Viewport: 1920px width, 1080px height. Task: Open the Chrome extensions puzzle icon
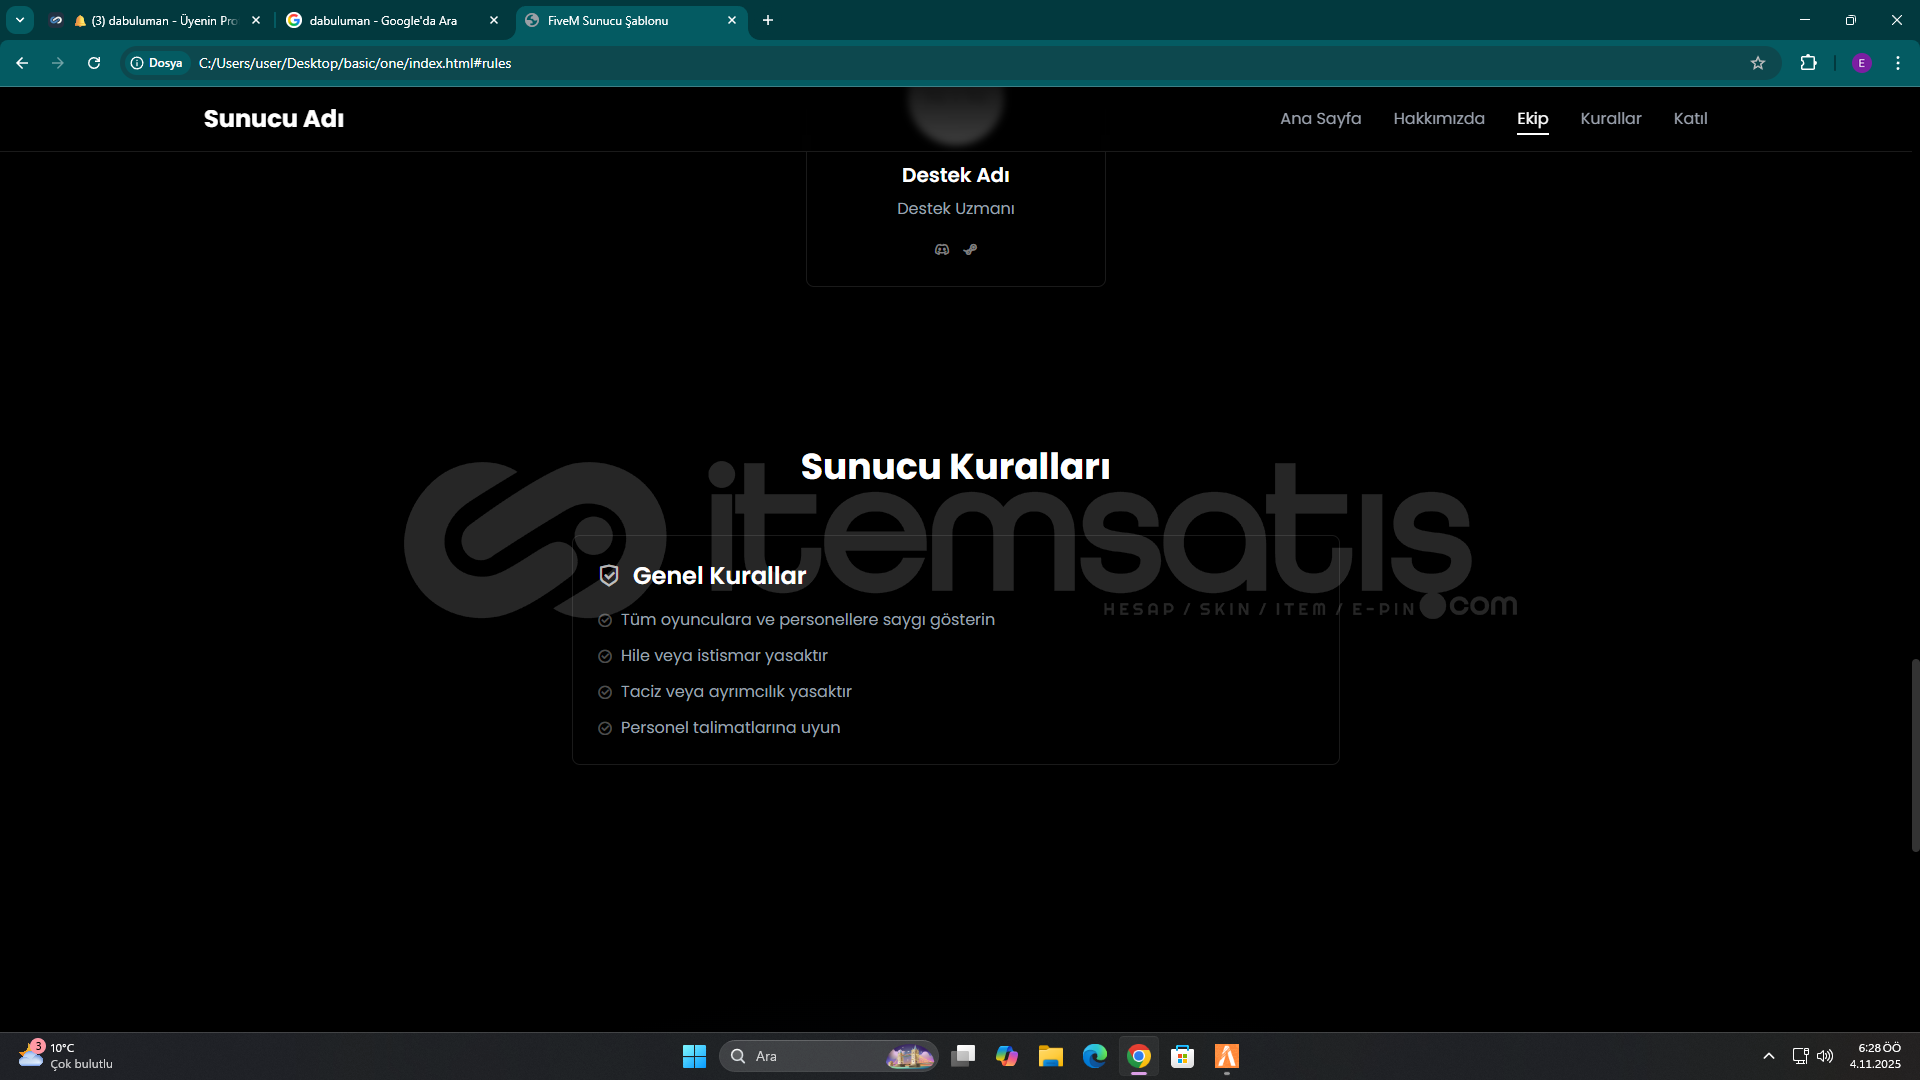click(x=1808, y=63)
